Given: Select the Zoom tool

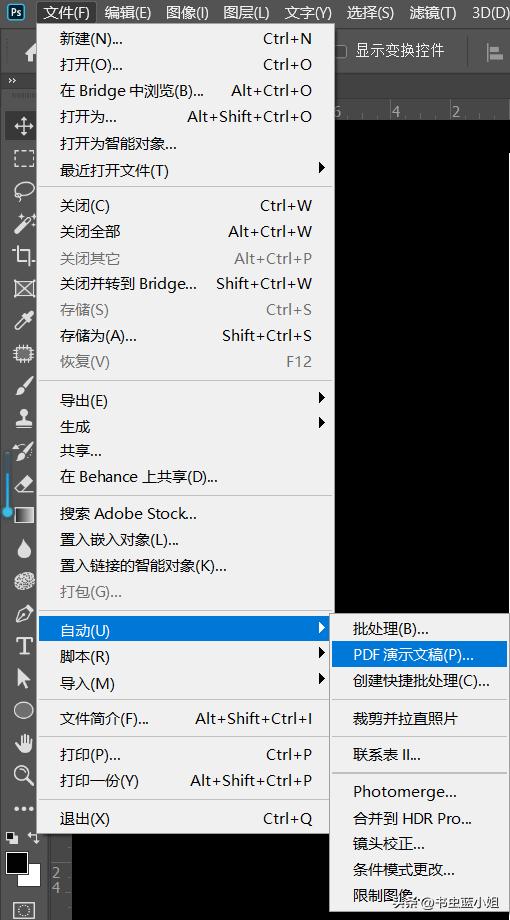Looking at the screenshot, I should 23,776.
